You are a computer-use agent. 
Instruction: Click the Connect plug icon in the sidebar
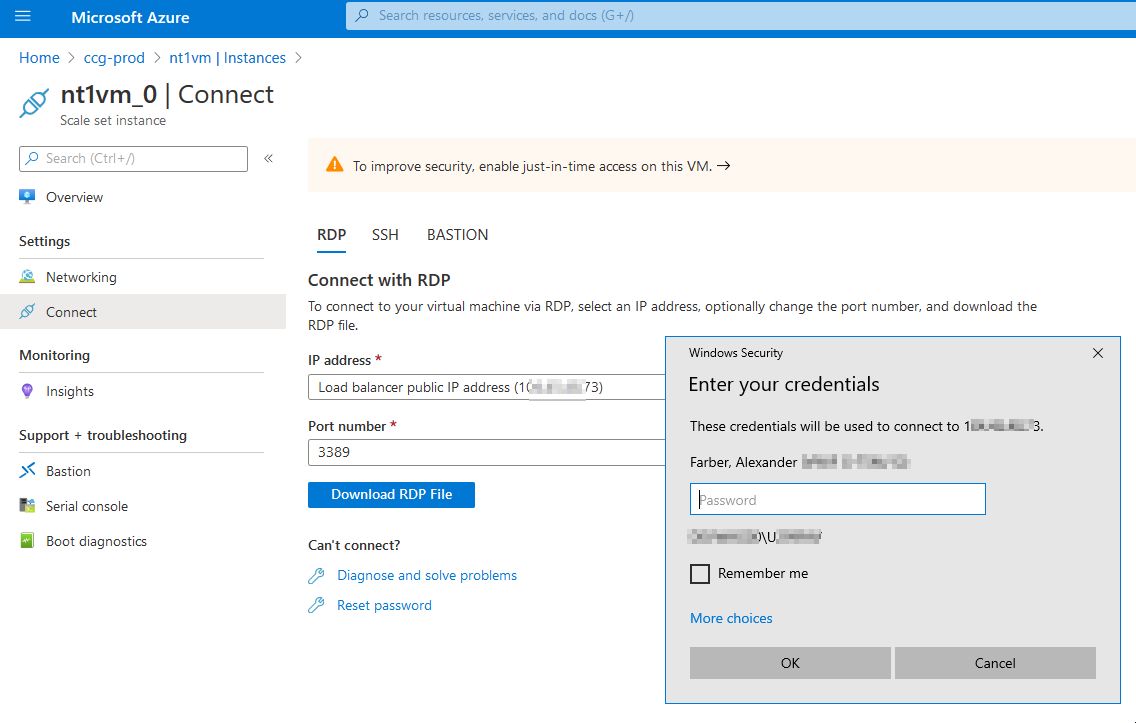click(27, 312)
